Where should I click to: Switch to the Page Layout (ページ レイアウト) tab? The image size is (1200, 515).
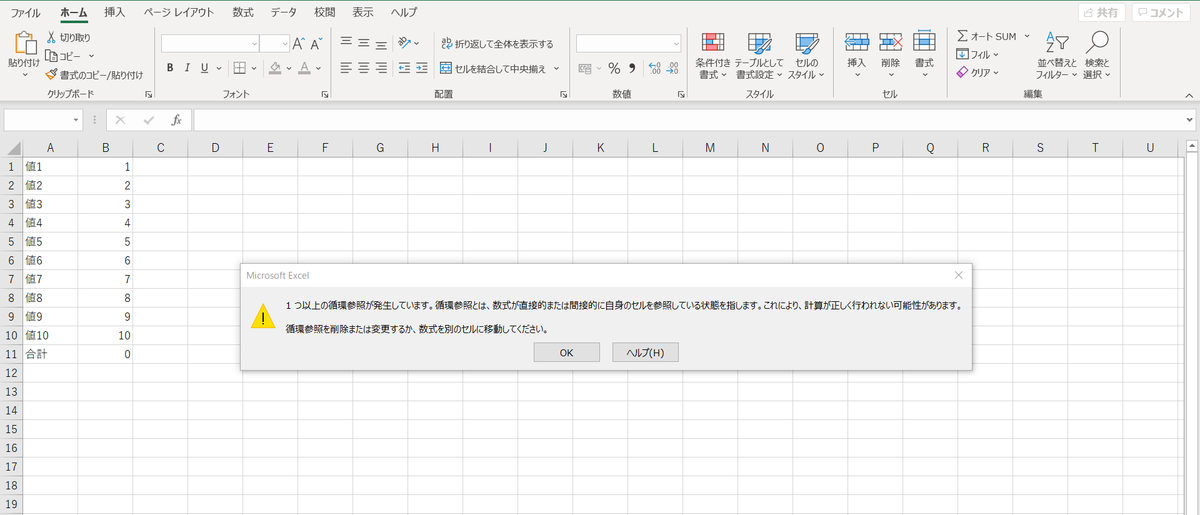coord(177,13)
